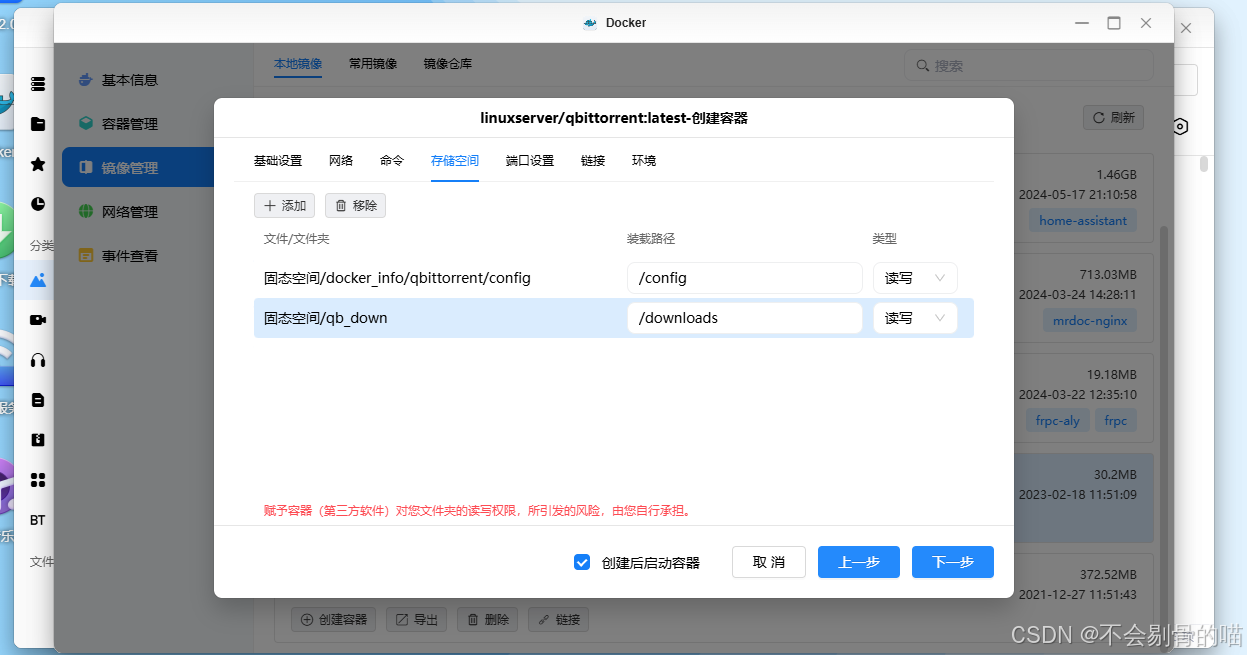Click /config mount path field
This screenshot has height=655, width=1247.
(744, 278)
